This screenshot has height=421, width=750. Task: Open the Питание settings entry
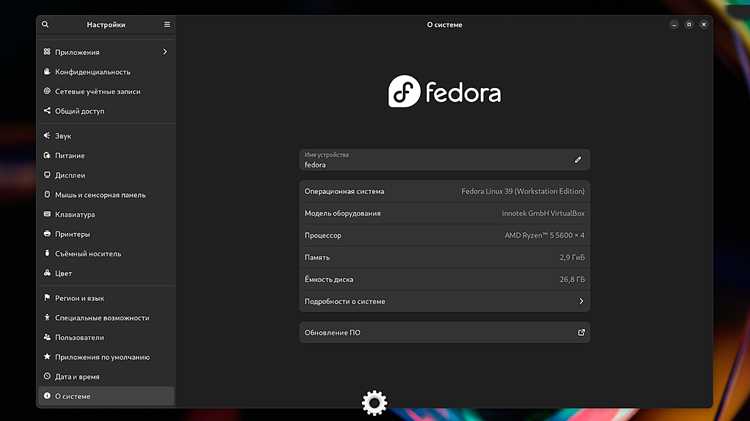[106, 155]
